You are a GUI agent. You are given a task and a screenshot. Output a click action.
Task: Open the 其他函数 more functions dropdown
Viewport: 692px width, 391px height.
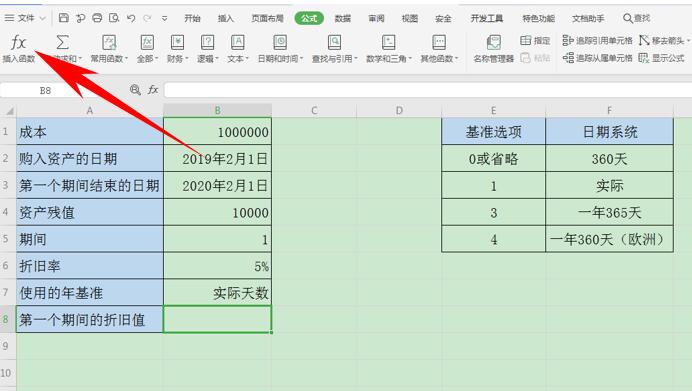[x=439, y=49]
